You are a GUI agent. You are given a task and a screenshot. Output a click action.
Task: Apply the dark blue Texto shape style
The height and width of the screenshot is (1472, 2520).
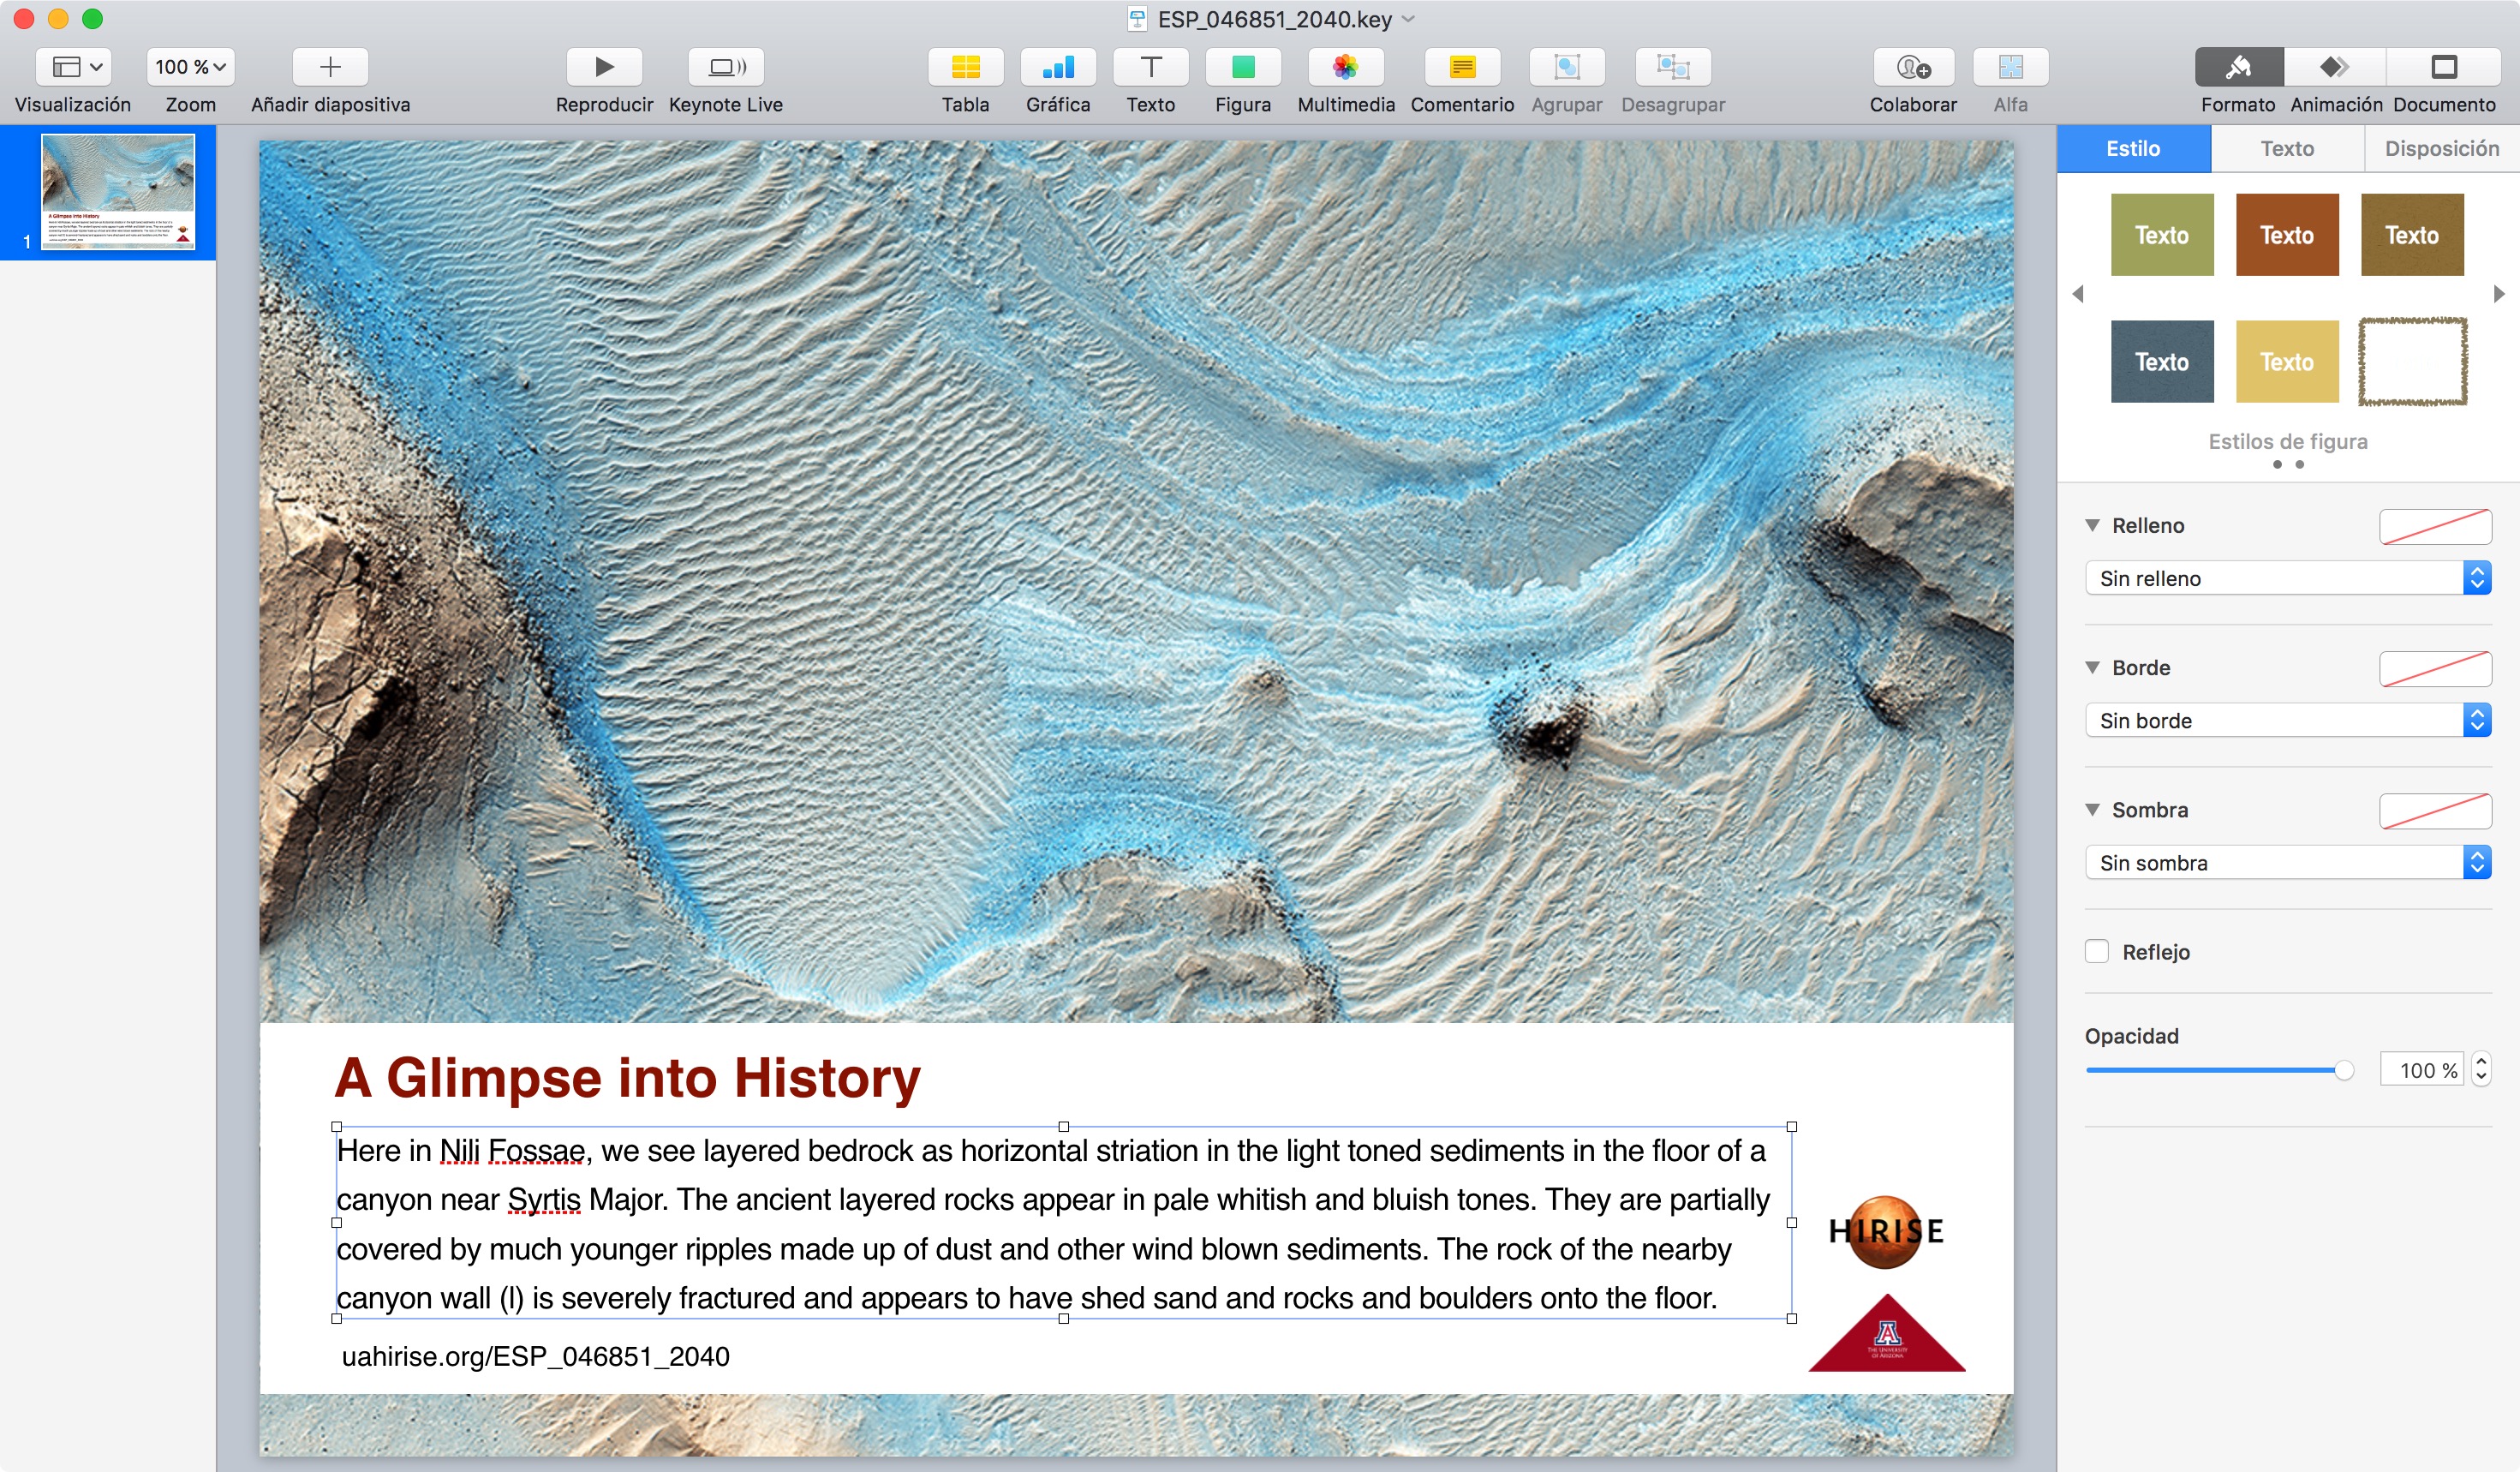coord(2162,361)
